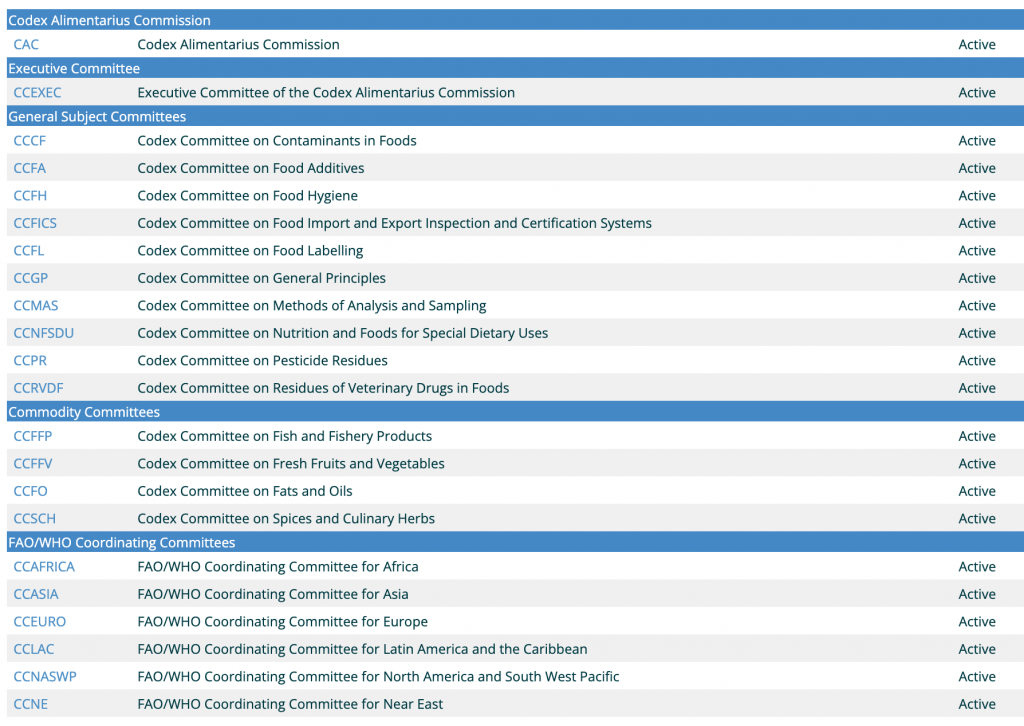
Task: Select the CCSCH link
Action: pos(35,518)
